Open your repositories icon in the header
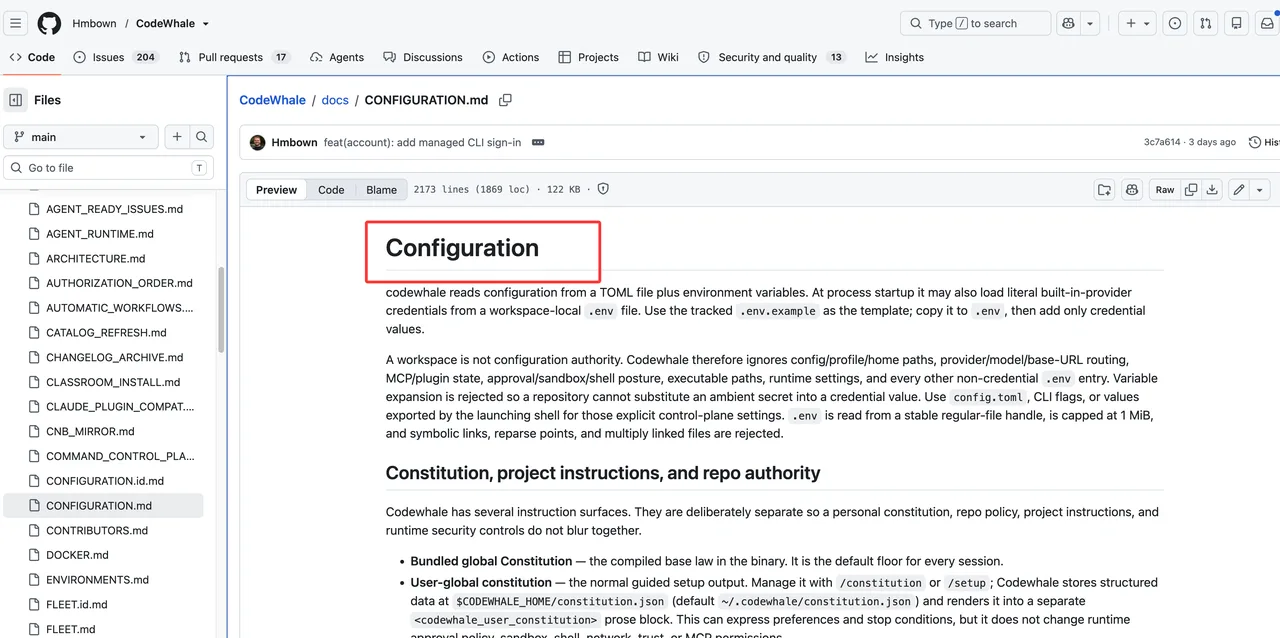1280x638 pixels. tap(1237, 23)
